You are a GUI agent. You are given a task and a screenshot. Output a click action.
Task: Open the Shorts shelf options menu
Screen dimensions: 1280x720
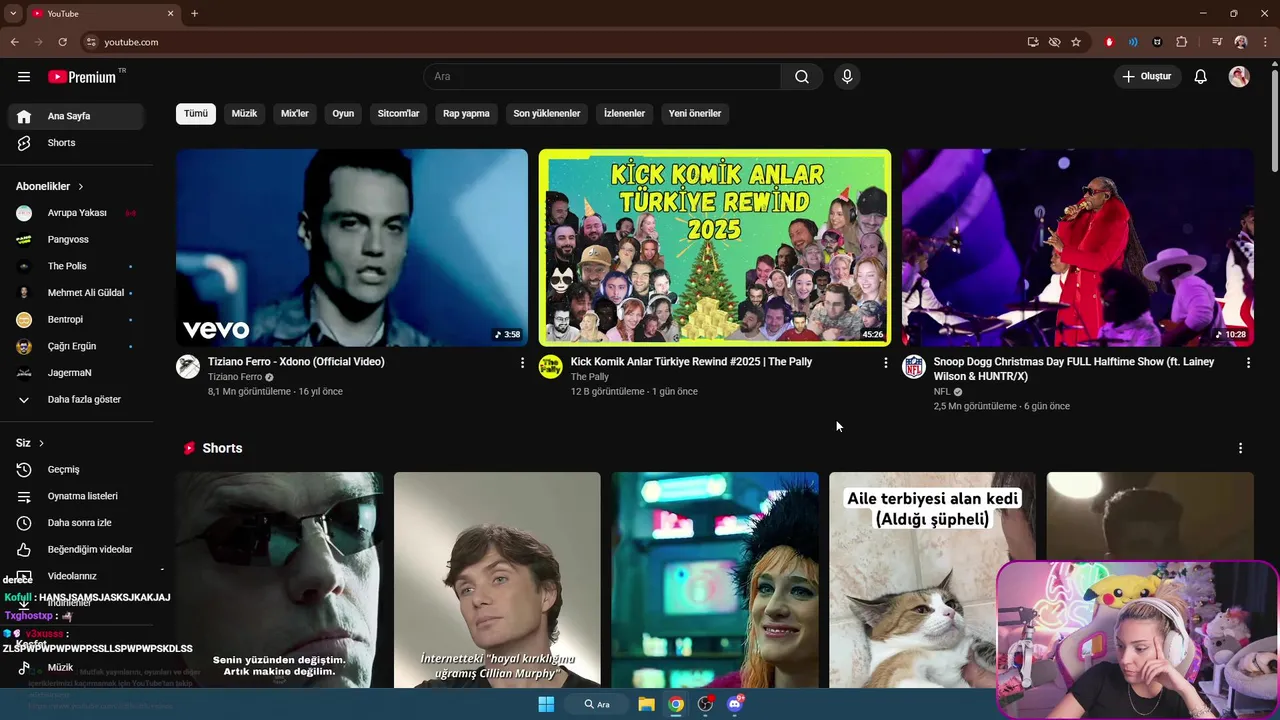[x=1240, y=449]
